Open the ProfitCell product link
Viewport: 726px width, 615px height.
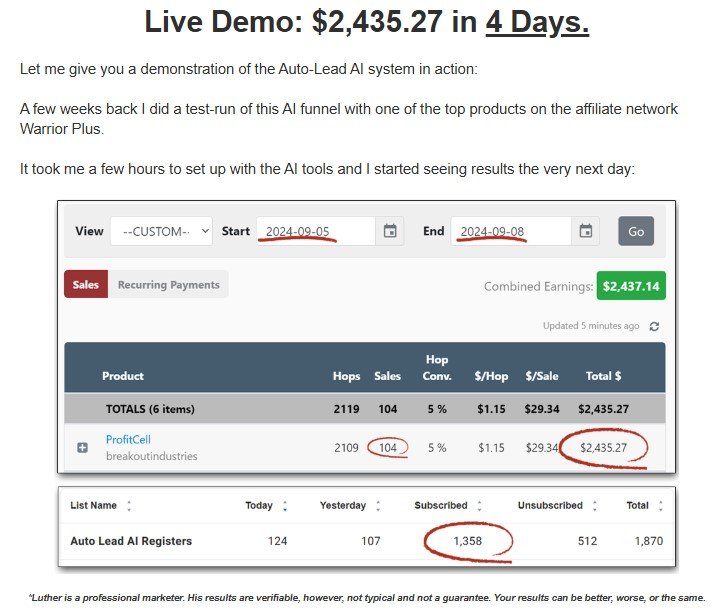[128, 439]
